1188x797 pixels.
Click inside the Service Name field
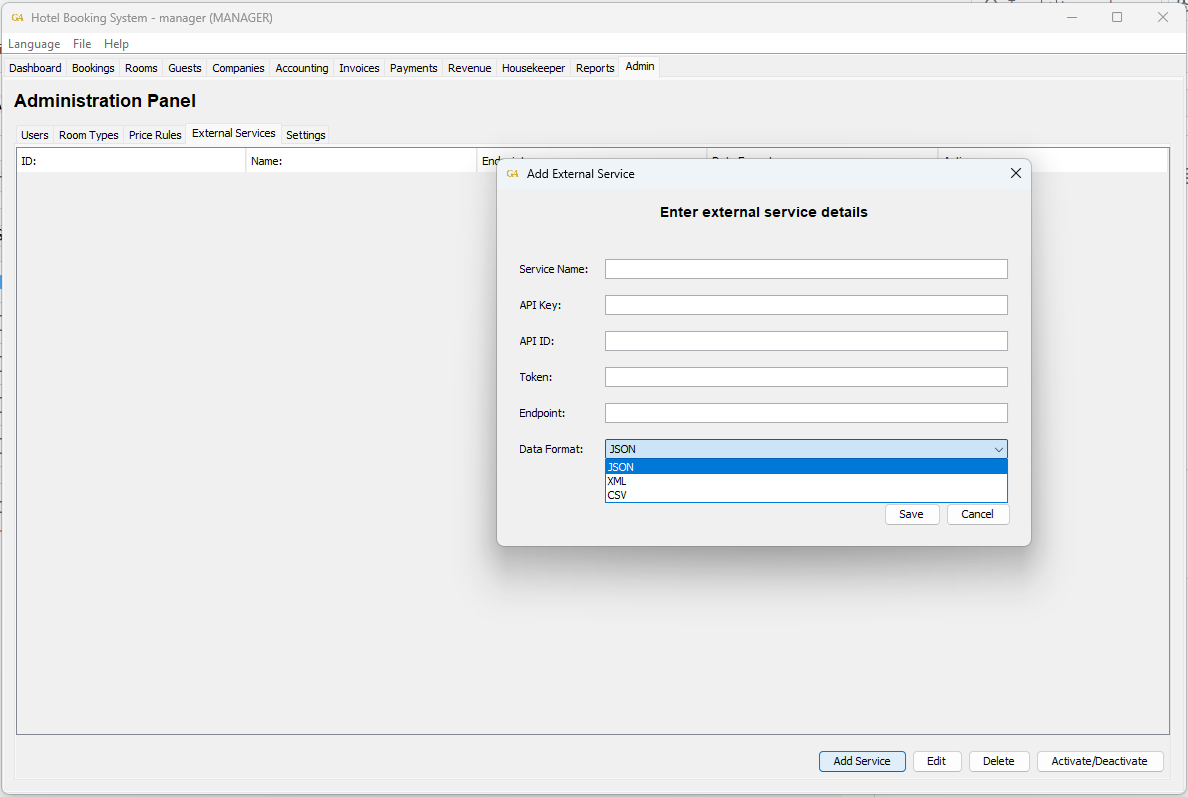(805, 268)
